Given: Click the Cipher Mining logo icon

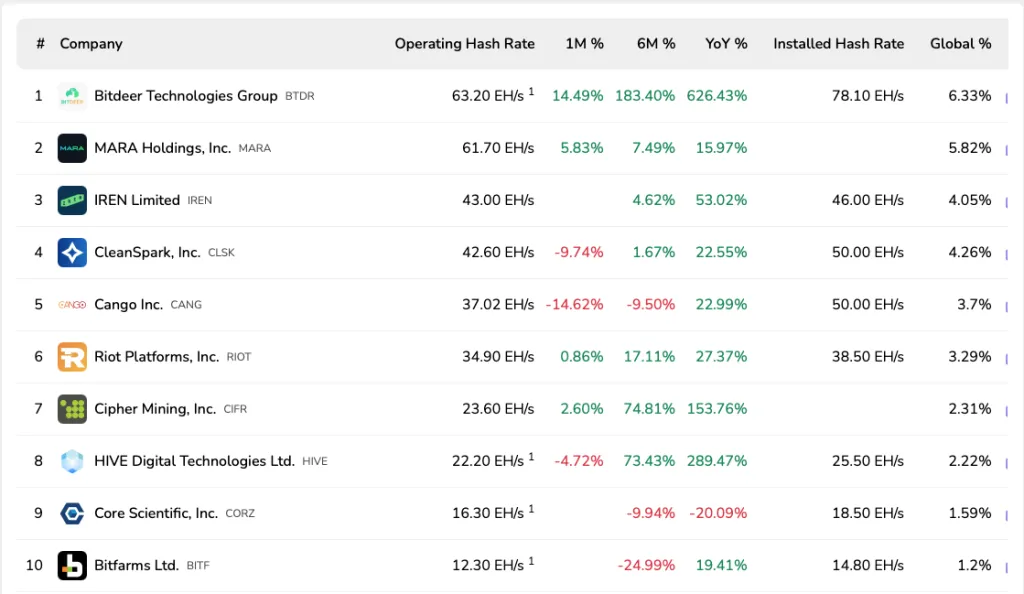Looking at the screenshot, I should [72, 409].
